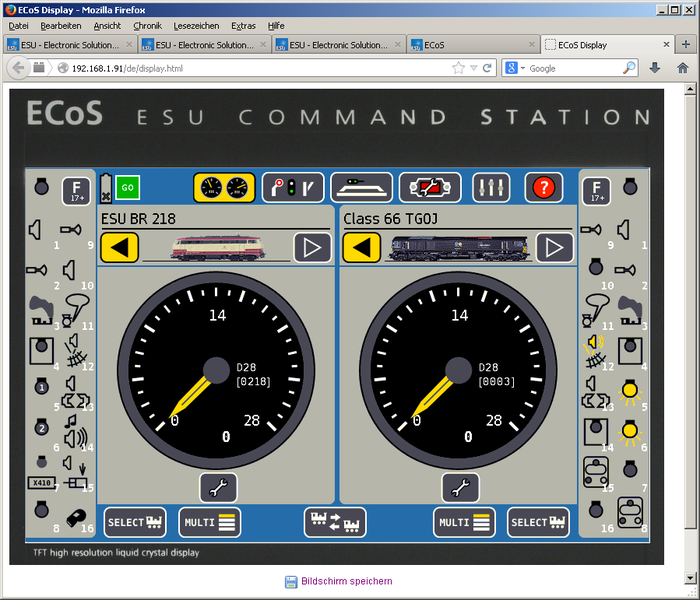Click the Class 66 TGOJ locomotive picture

point(459,248)
